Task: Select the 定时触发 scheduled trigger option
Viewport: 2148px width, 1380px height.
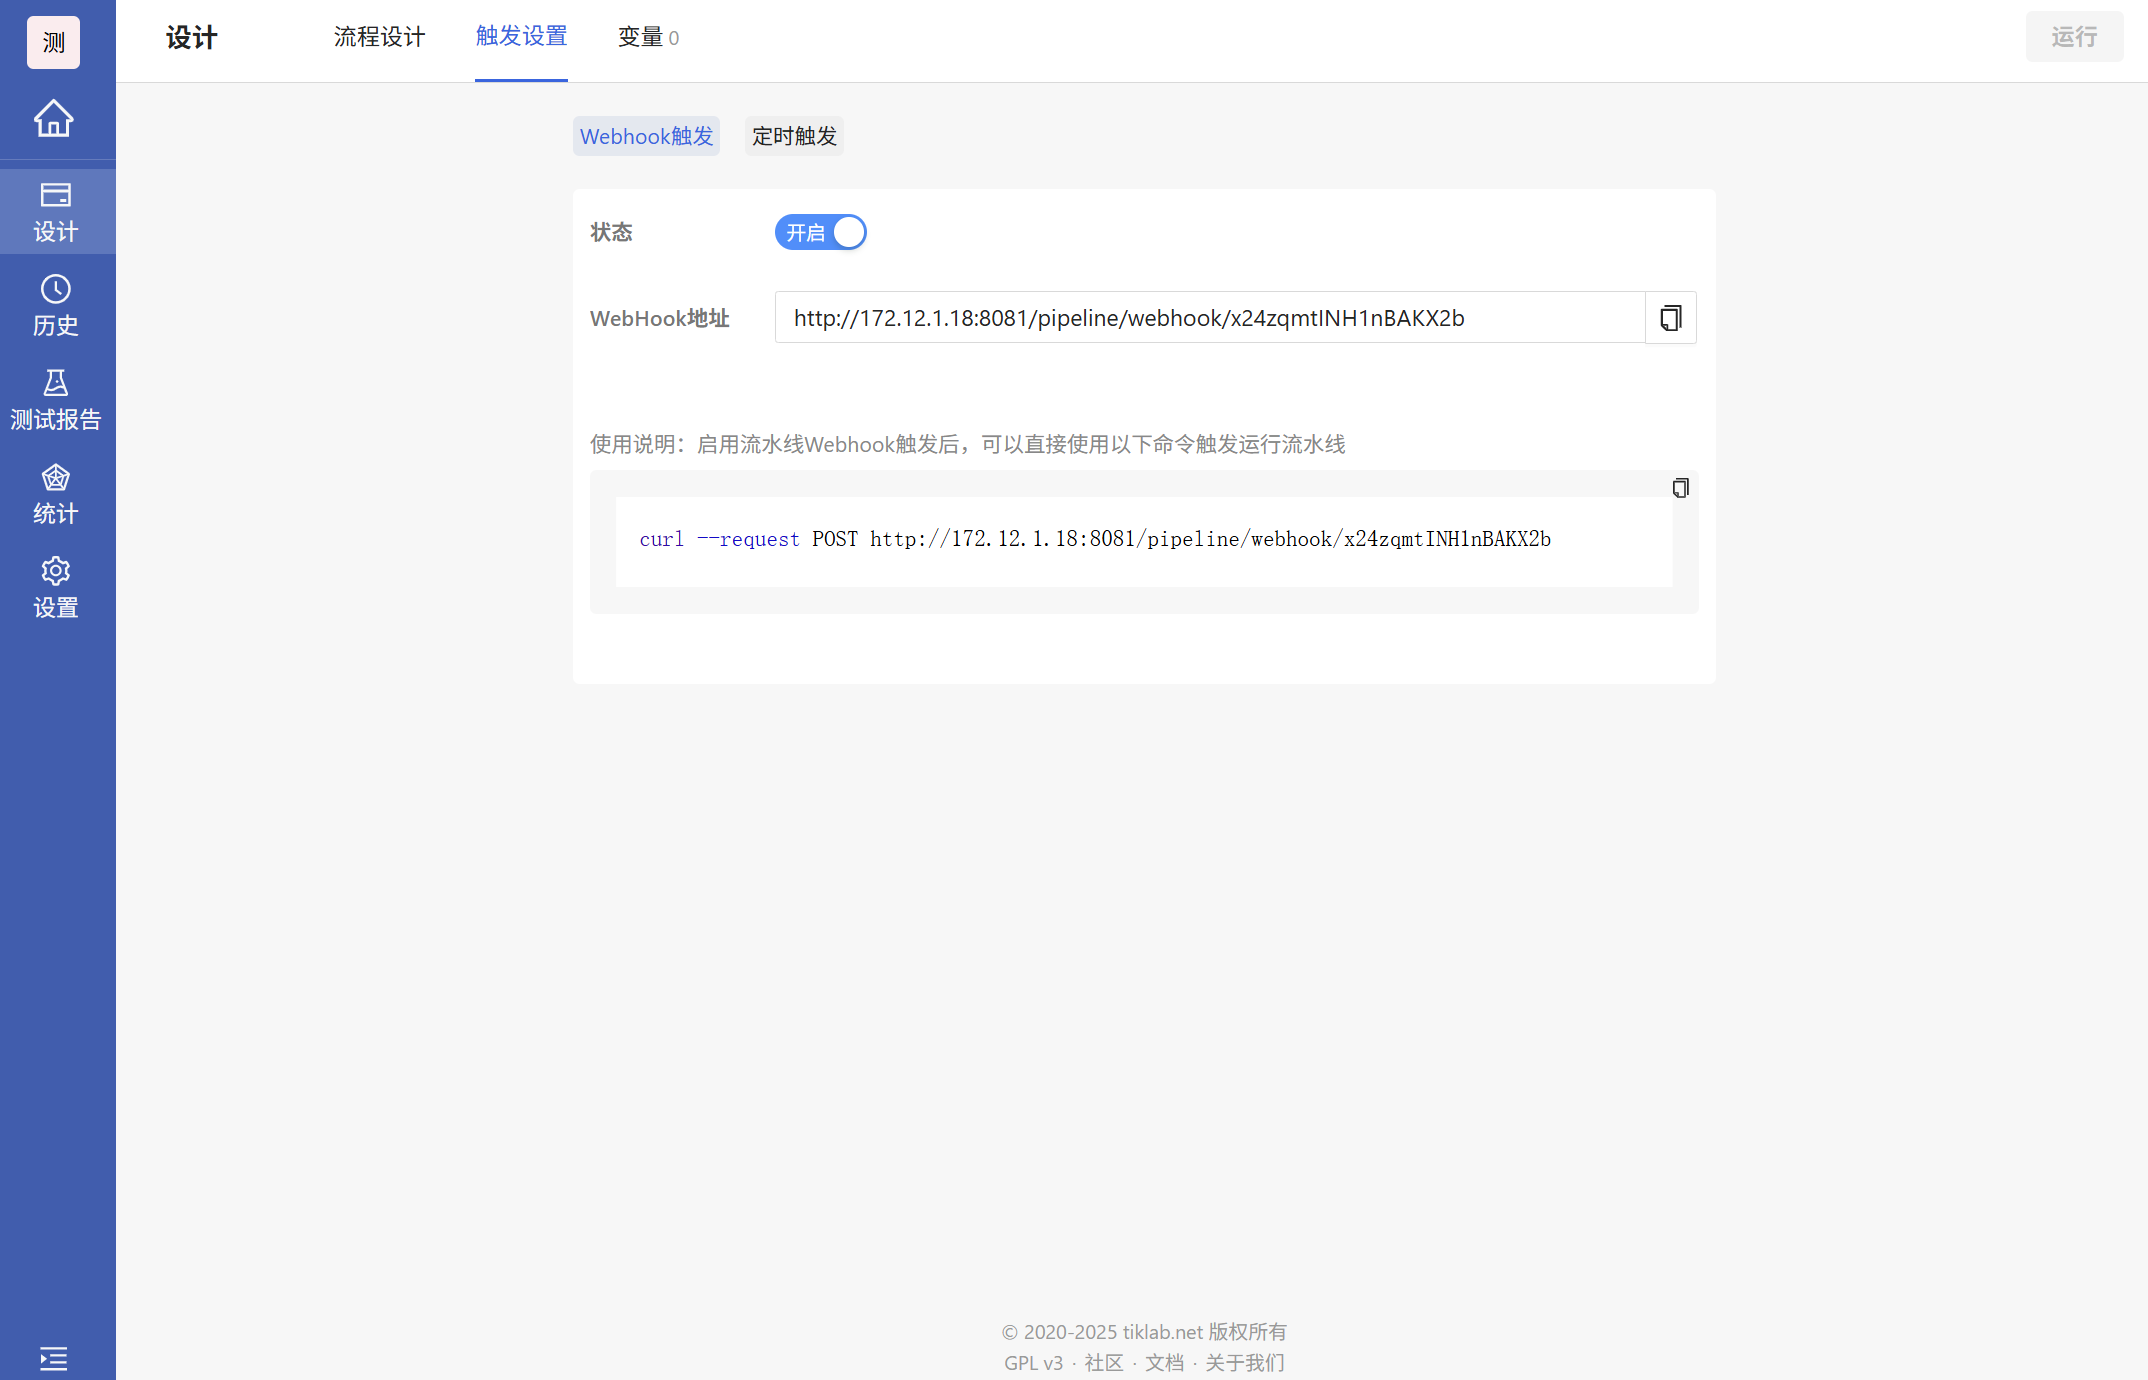Action: (x=794, y=136)
